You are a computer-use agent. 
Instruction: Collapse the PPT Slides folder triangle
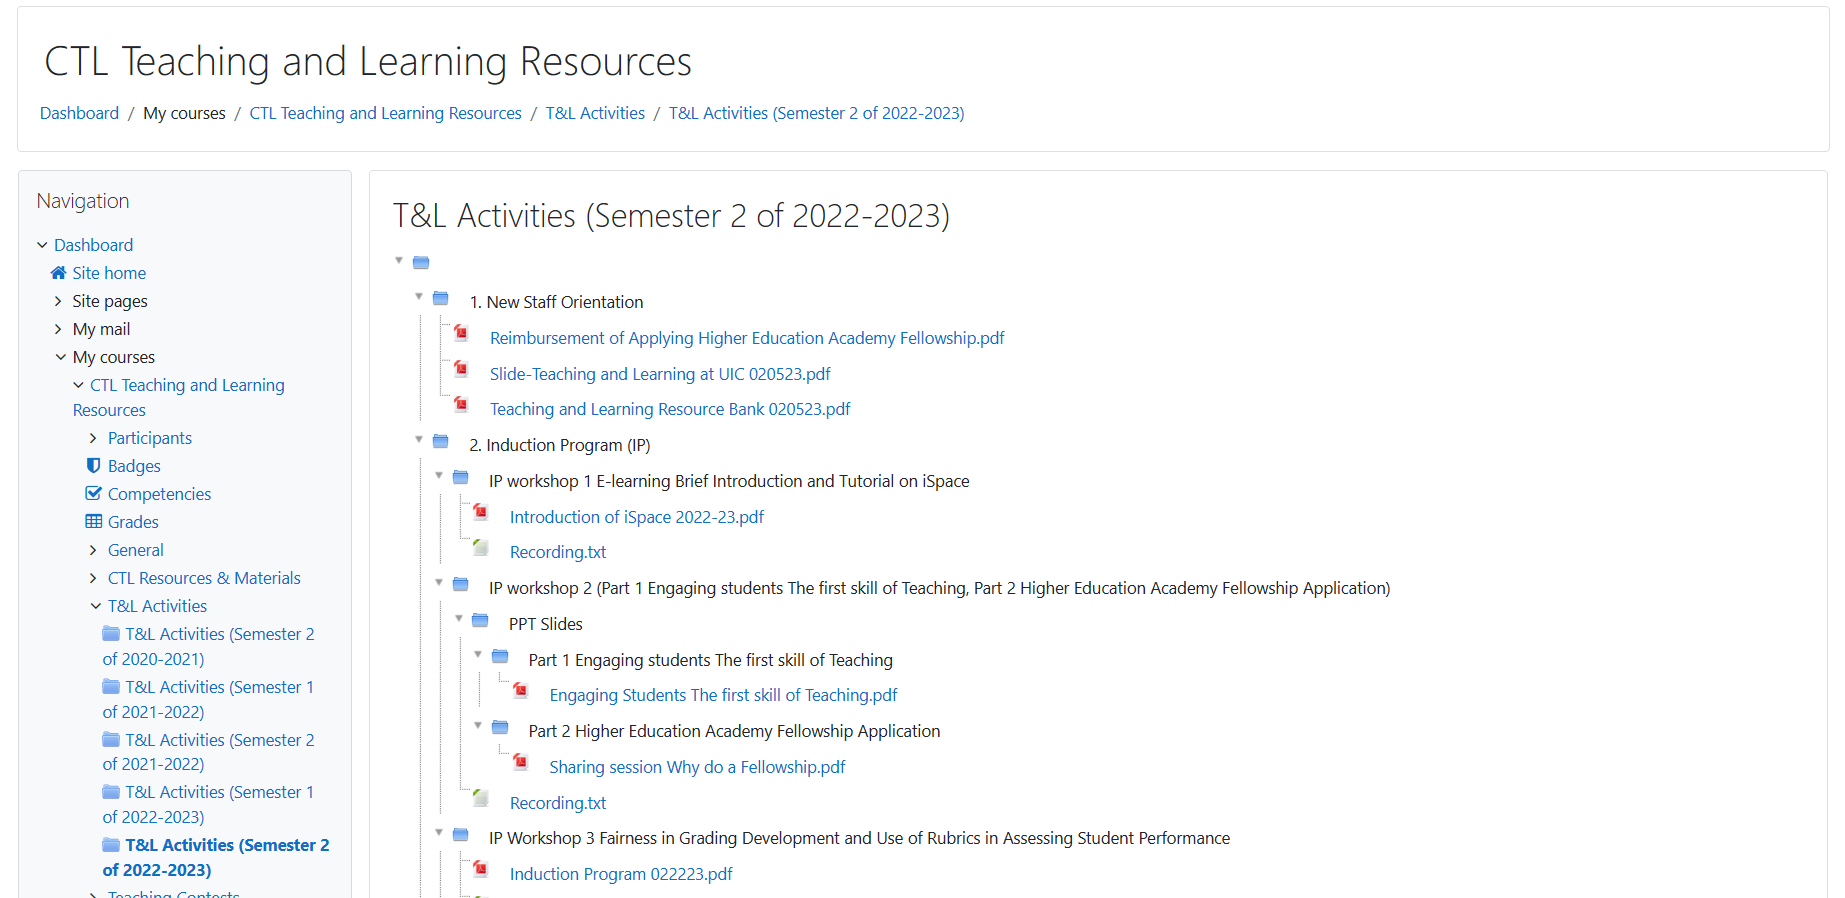459,619
